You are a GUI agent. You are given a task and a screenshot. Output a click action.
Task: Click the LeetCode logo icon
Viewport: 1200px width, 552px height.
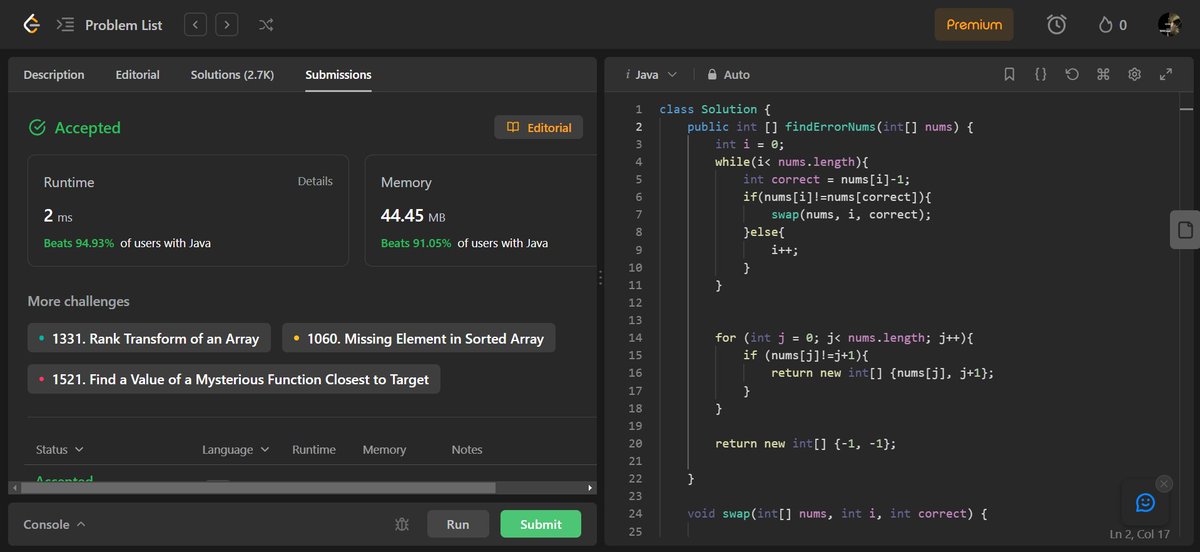coord(31,25)
